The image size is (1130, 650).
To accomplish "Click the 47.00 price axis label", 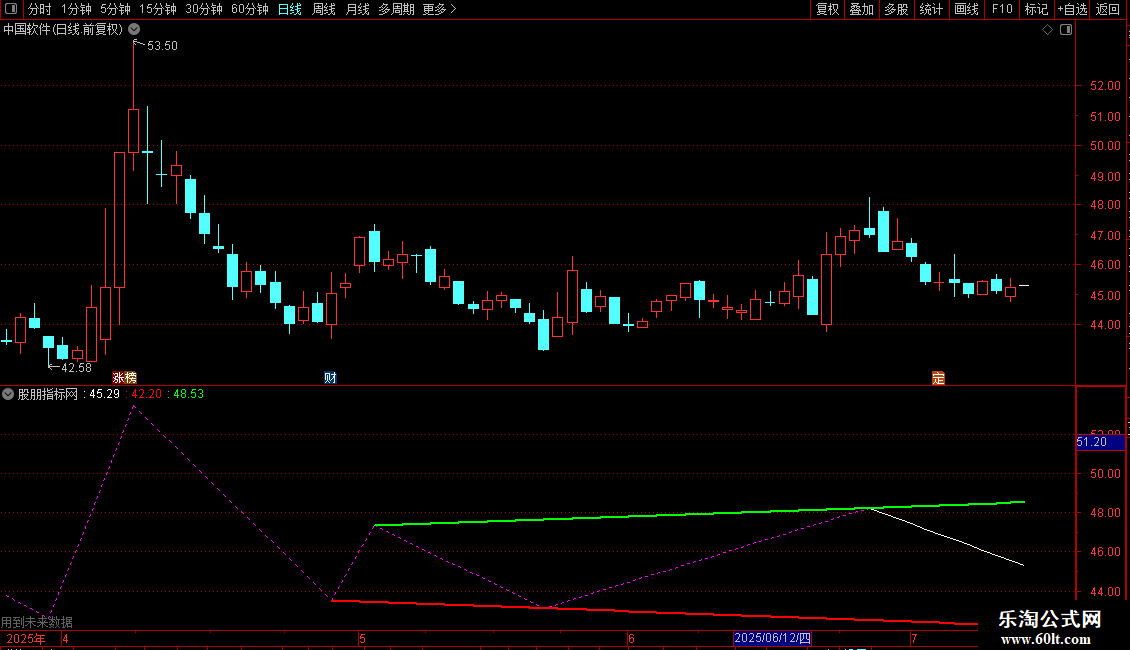I will pos(1105,236).
